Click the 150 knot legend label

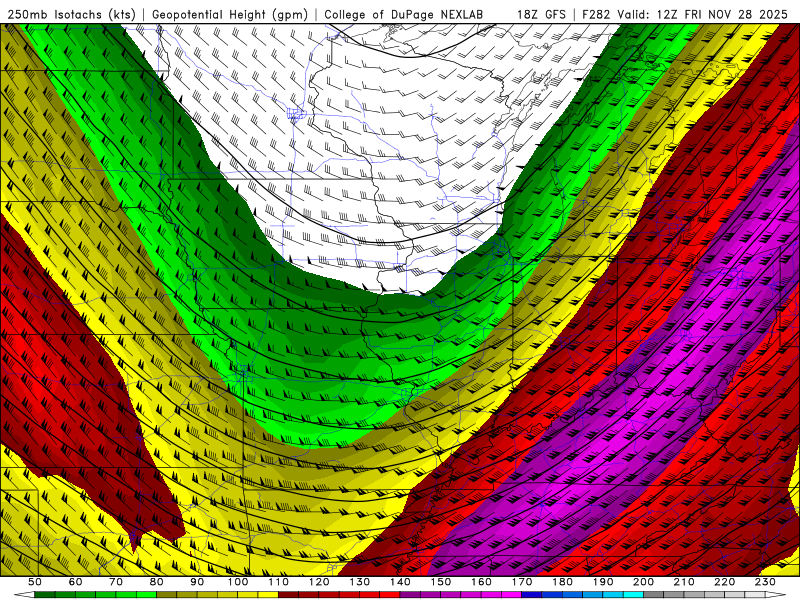(440, 582)
